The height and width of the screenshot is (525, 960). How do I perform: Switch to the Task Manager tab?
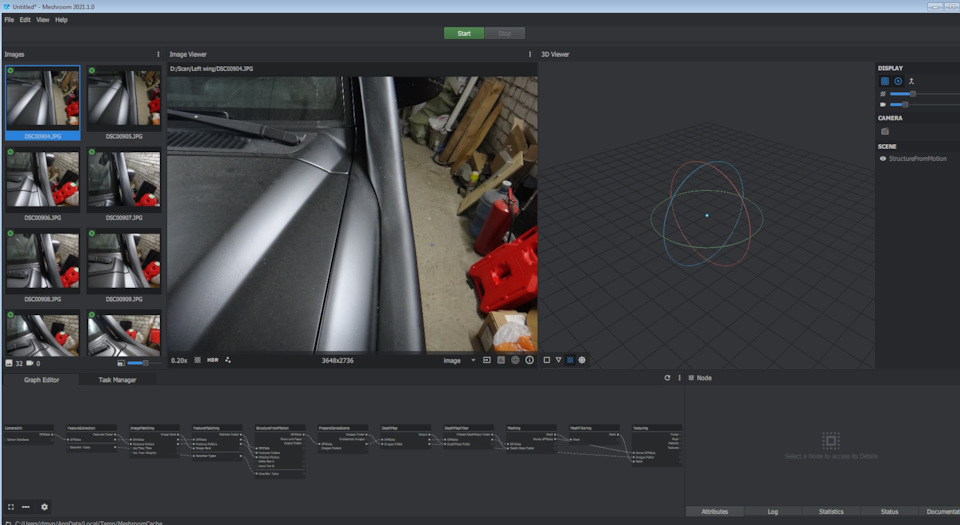[x=118, y=379]
